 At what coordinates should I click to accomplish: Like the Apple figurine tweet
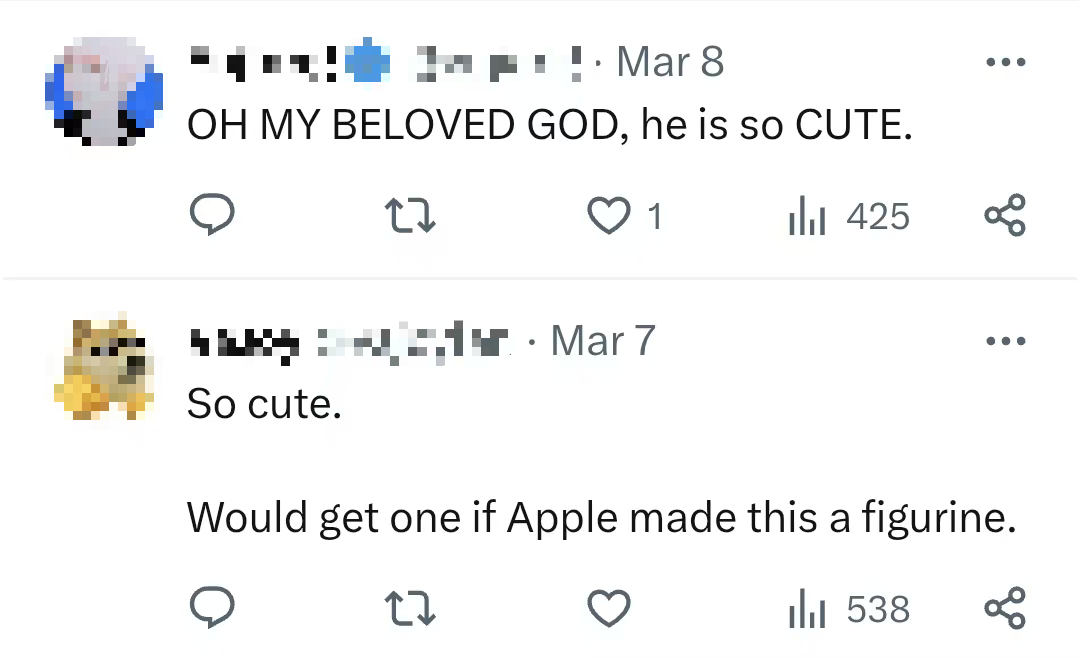point(609,607)
